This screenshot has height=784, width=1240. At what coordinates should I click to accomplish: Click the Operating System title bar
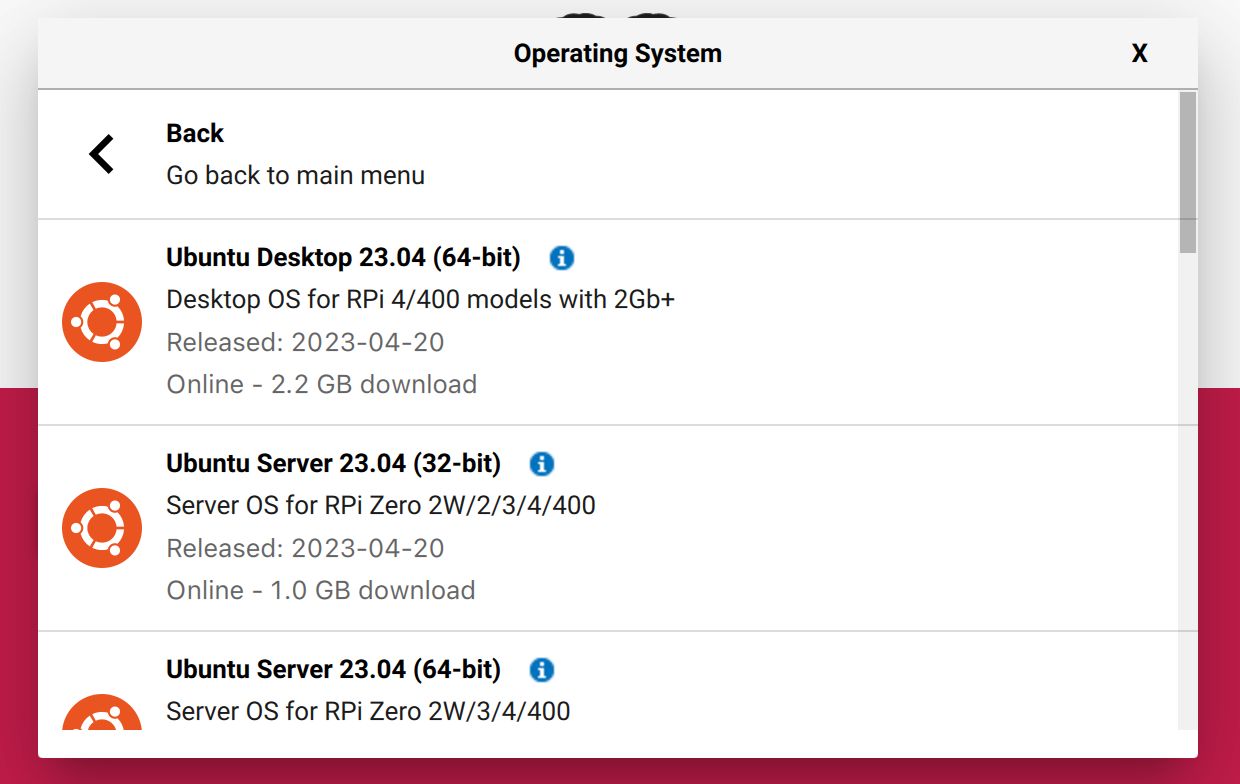point(617,53)
